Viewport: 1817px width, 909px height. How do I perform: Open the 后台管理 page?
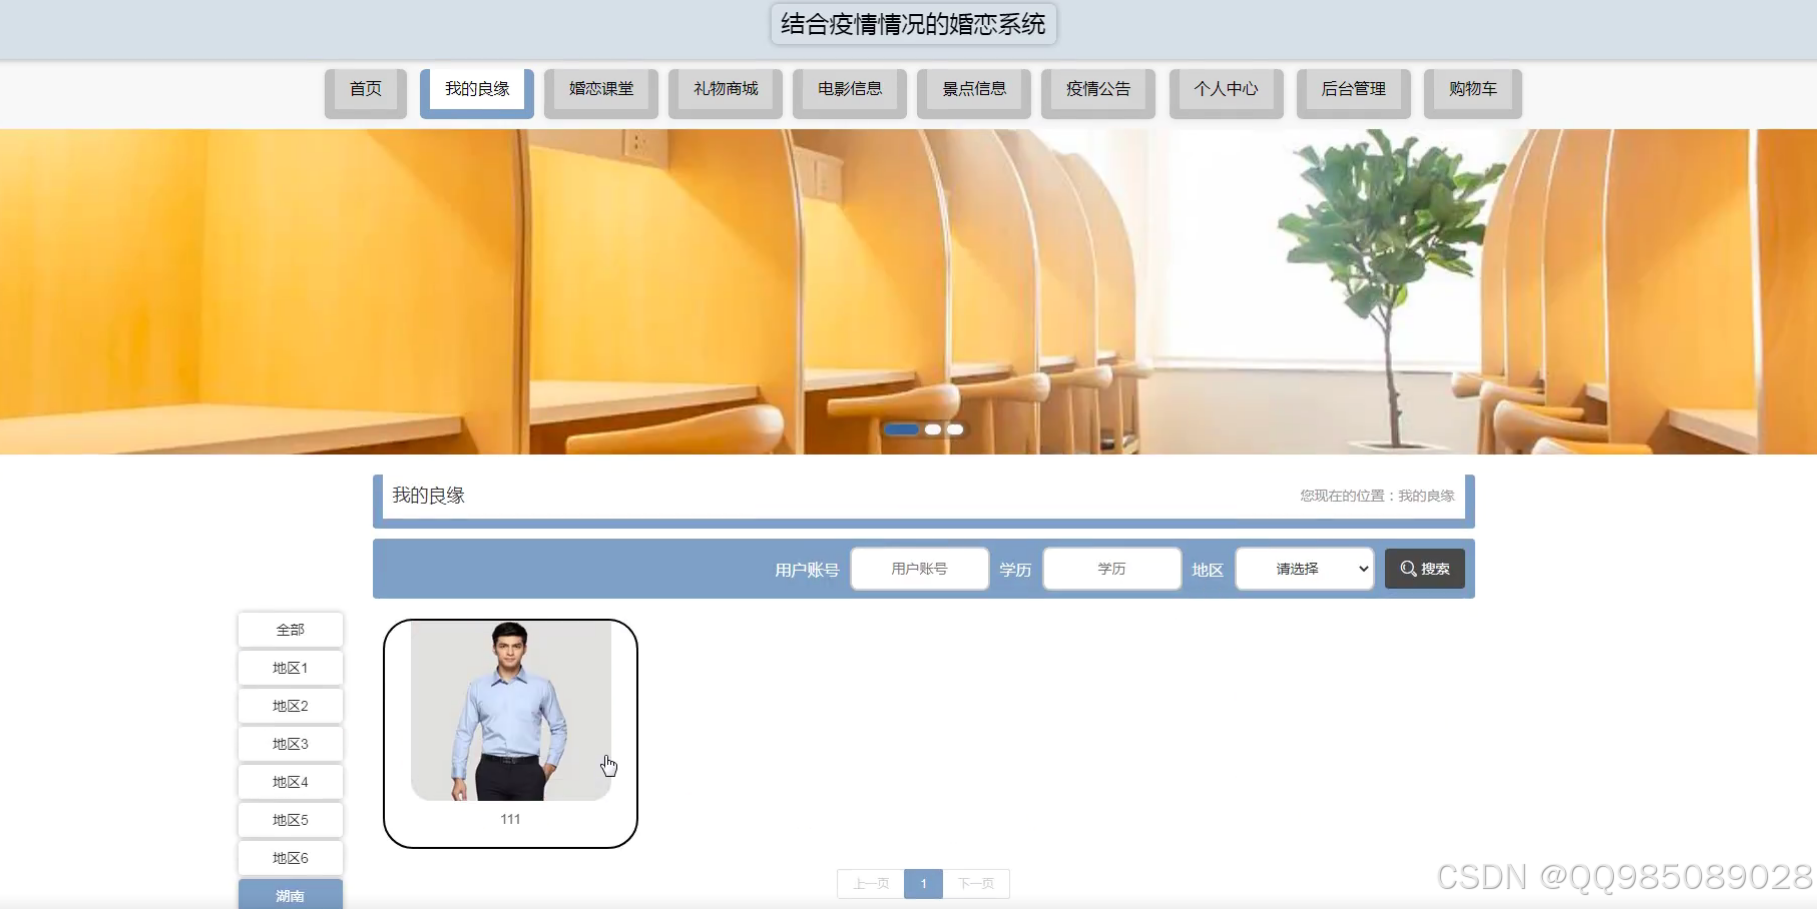tap(1353, 89)
